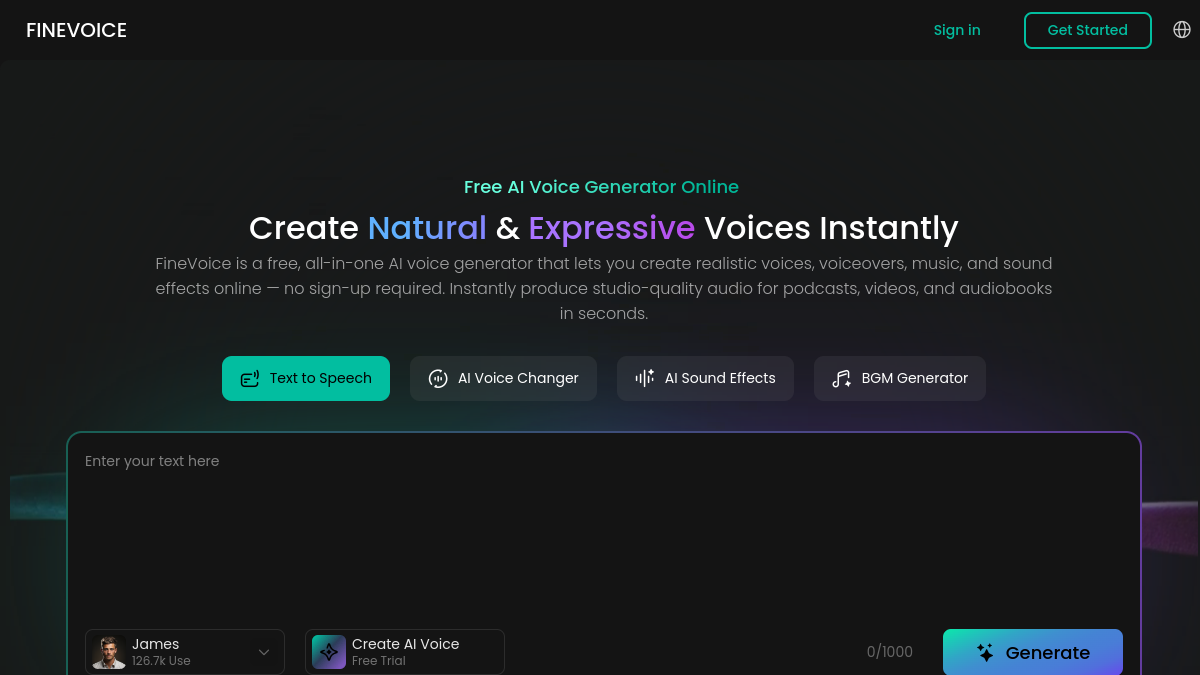Select the Text to Speech tab
The height and width of the screenshot is (675, 1200).
306,378
